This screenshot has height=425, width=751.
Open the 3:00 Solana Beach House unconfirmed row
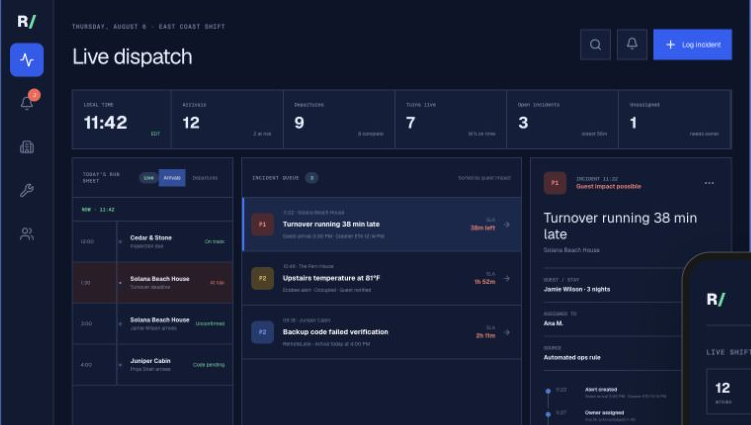point(152,324)
